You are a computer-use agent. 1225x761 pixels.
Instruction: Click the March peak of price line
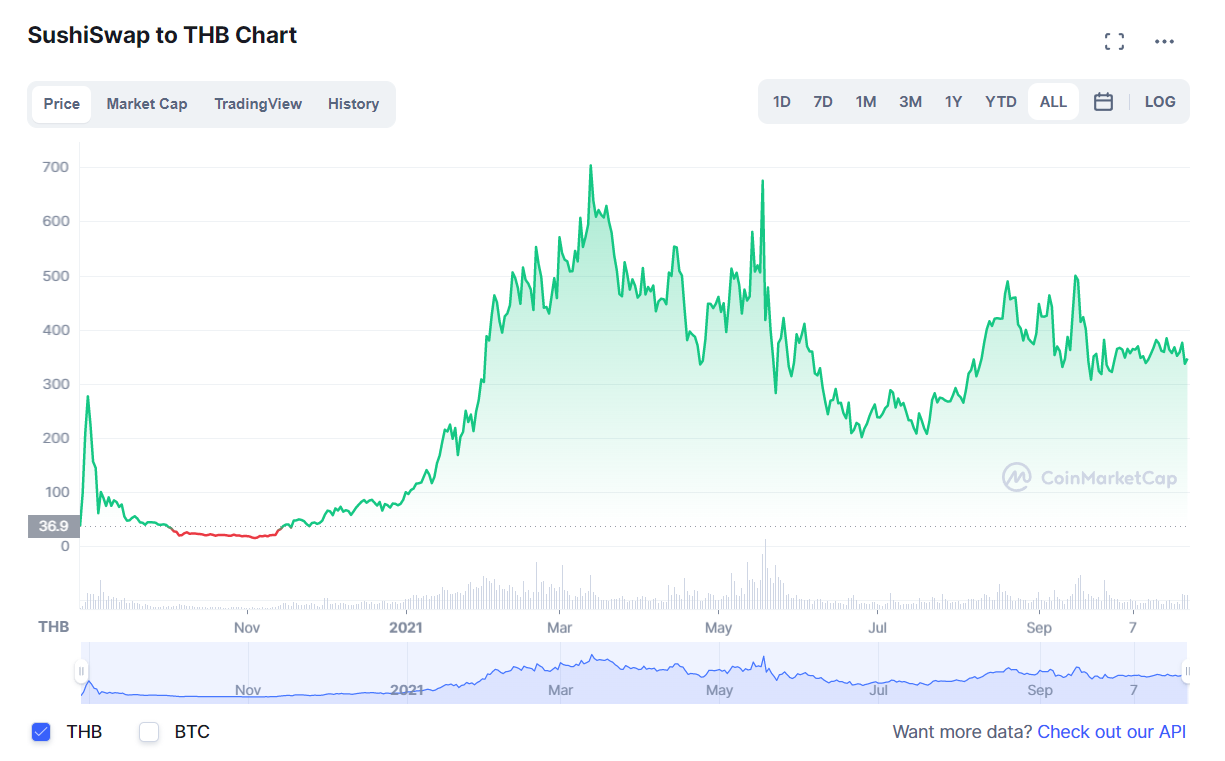pyautogui.click(x=590, y=167)
